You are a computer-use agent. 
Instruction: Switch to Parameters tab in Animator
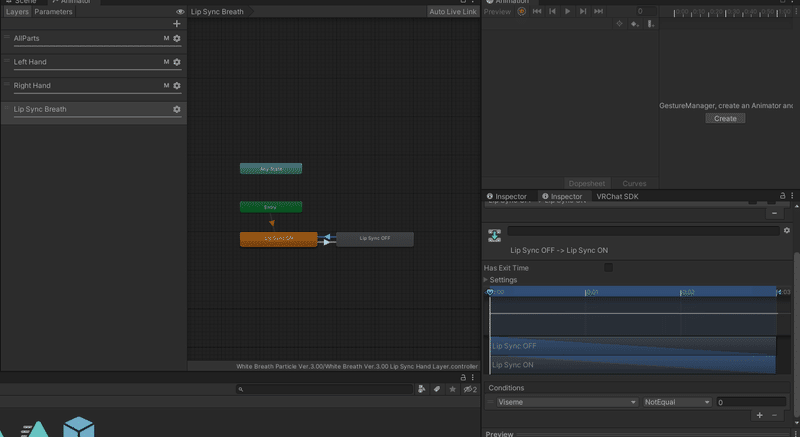tap(53, 11)
